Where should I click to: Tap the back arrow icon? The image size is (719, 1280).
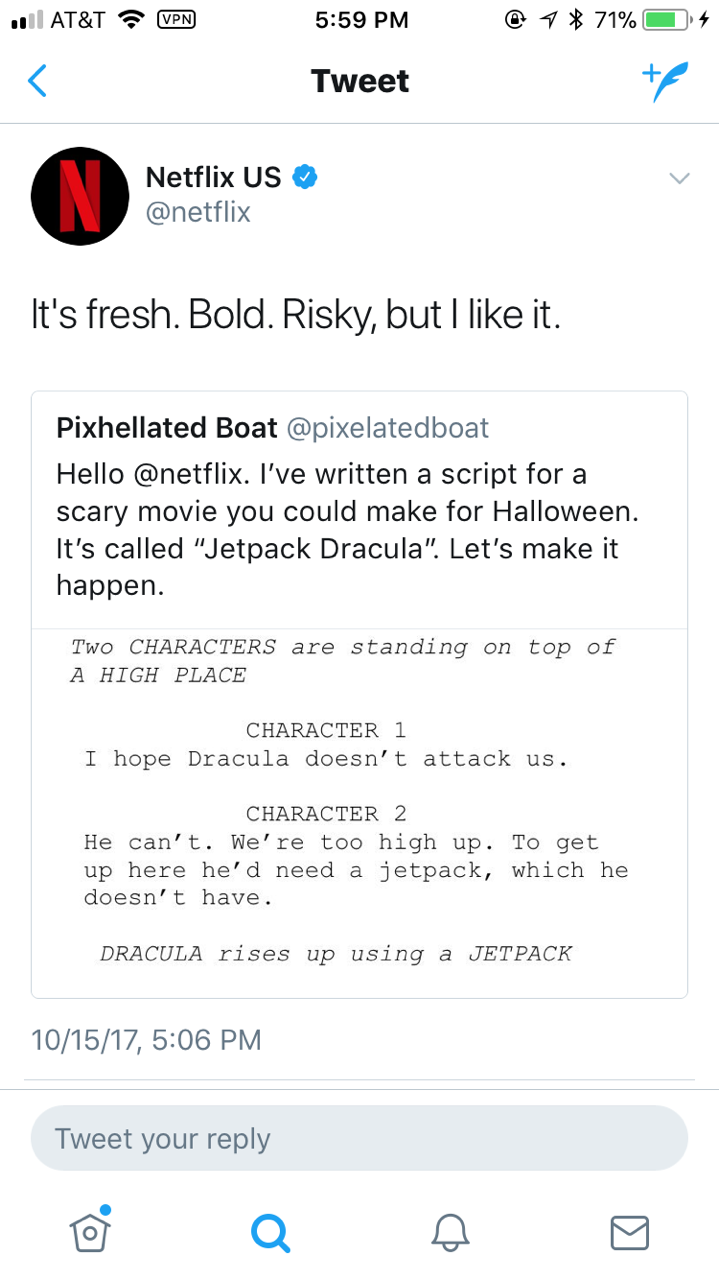(x=37, y=81)
